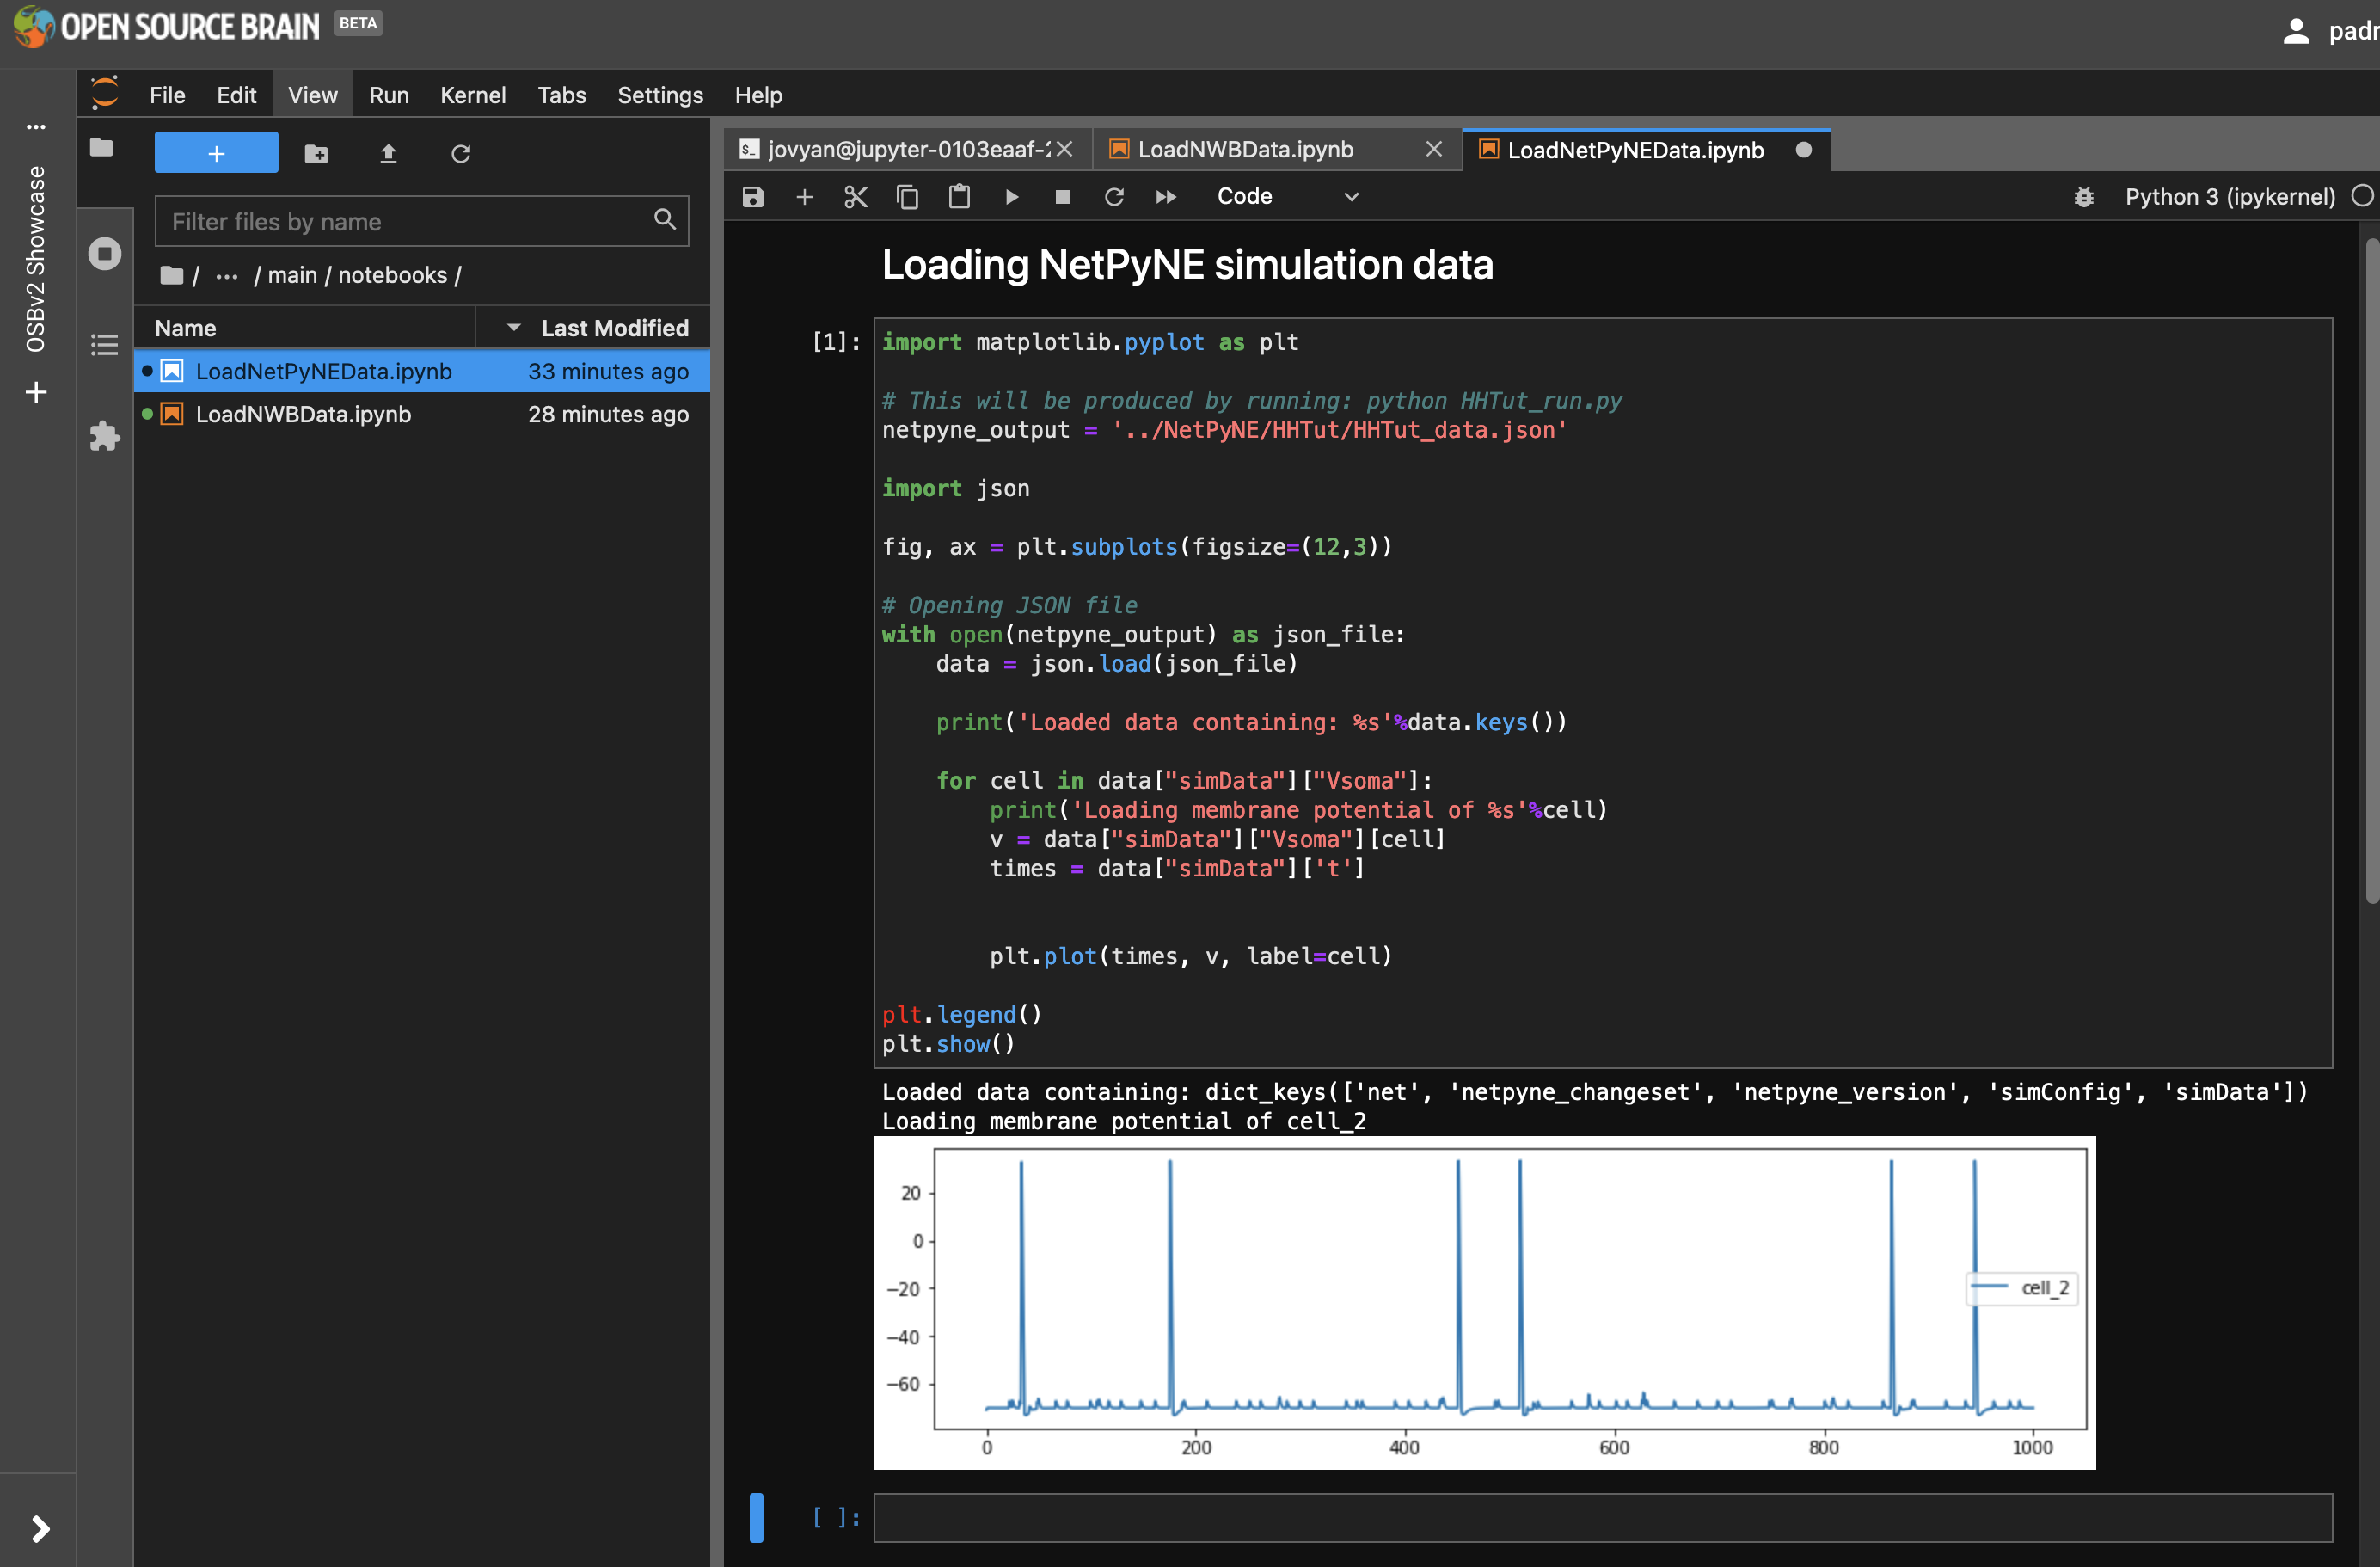Run the selected cell
Screen dimensions: 2380x1567
(x=1011, y=197)
